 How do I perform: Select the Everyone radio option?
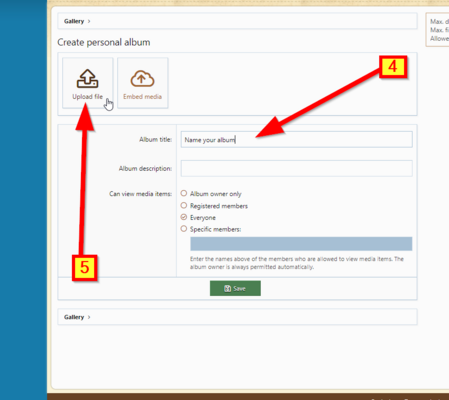(x=184, y=217)
